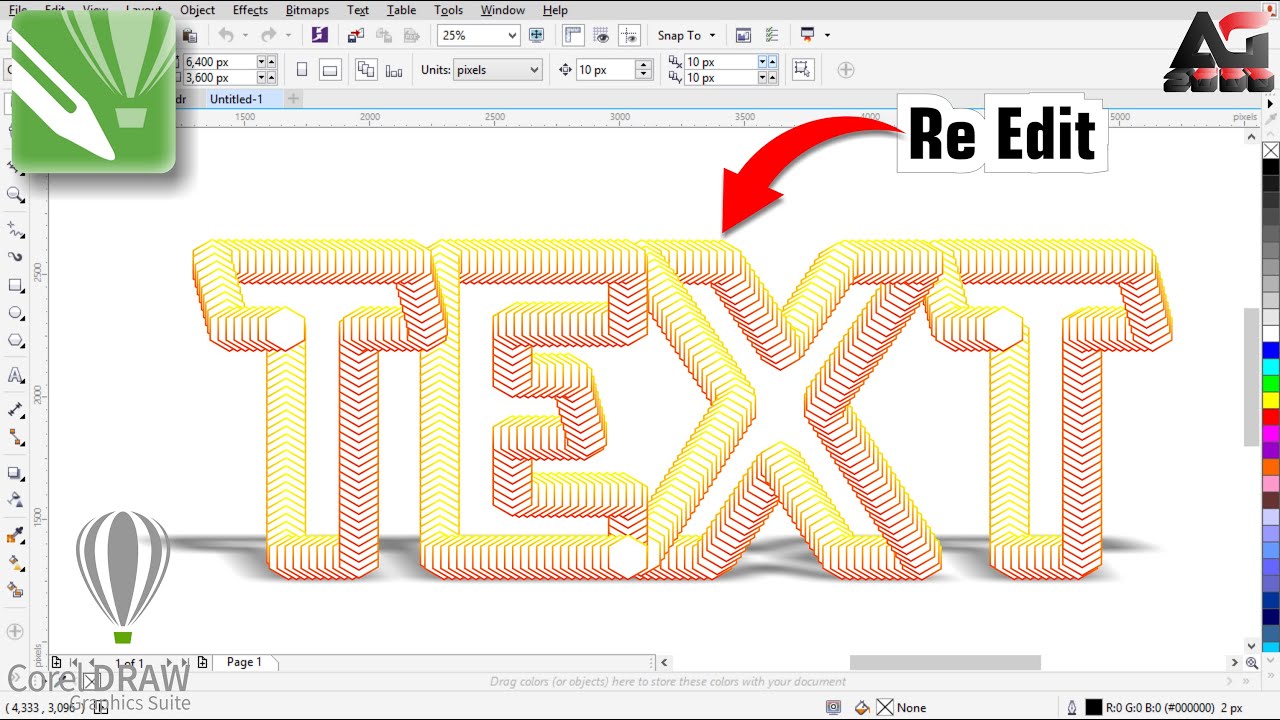
Task: Switch page to landscape orientation
Action: (330, 70)
